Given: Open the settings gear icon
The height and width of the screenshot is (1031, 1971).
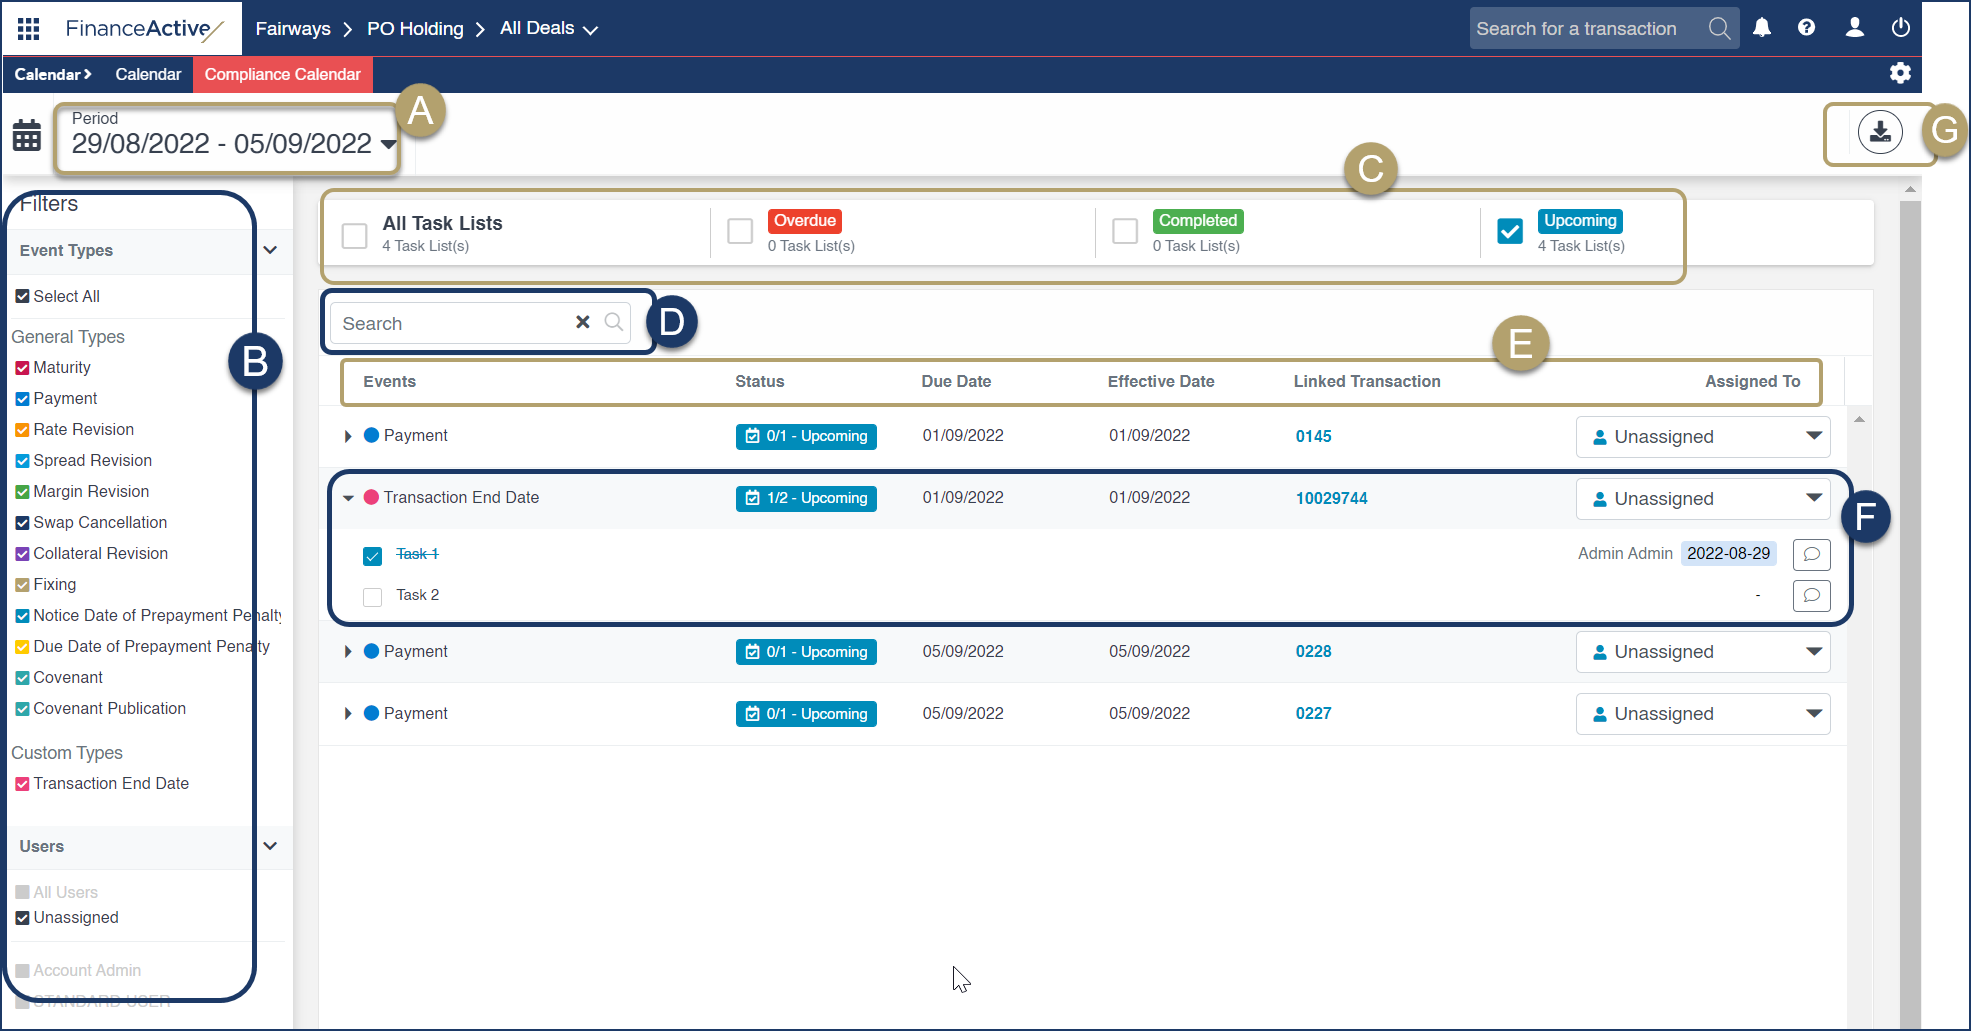Looking at the screenshot, I should click(1900, 73).
